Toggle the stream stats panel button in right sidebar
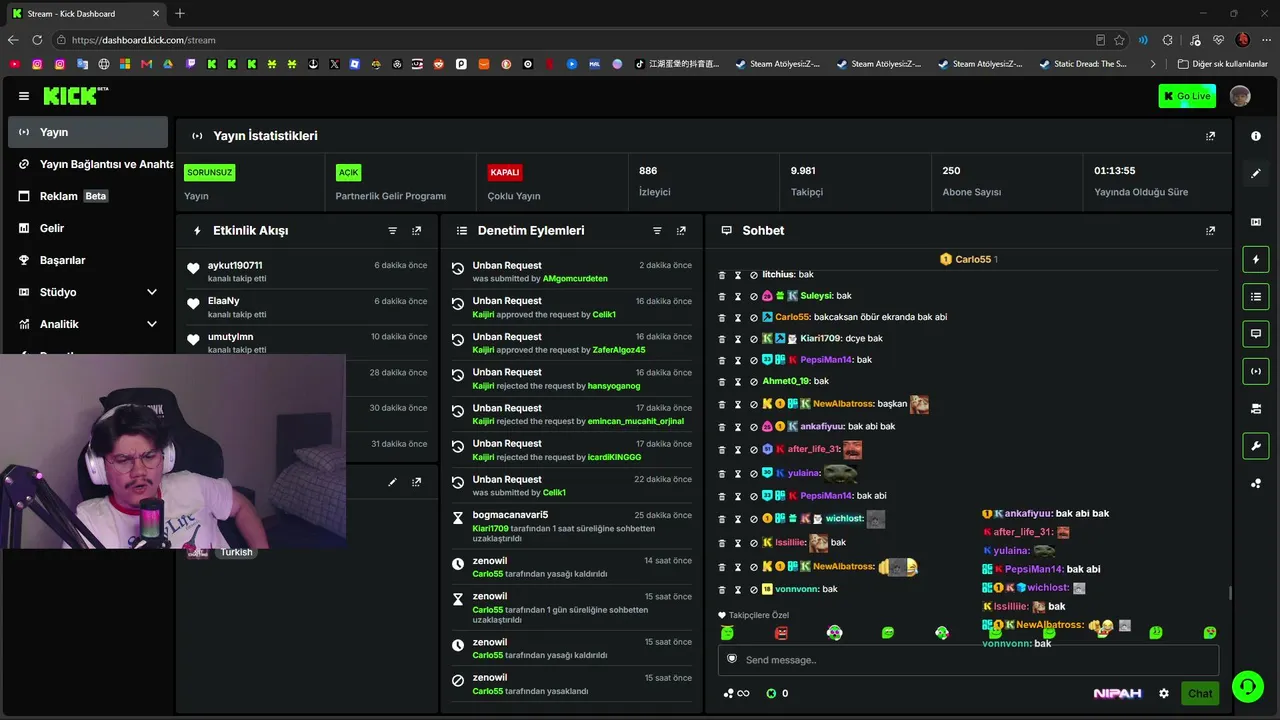1280x720 pixels. pyautogui.click(x=1256, y=371)
